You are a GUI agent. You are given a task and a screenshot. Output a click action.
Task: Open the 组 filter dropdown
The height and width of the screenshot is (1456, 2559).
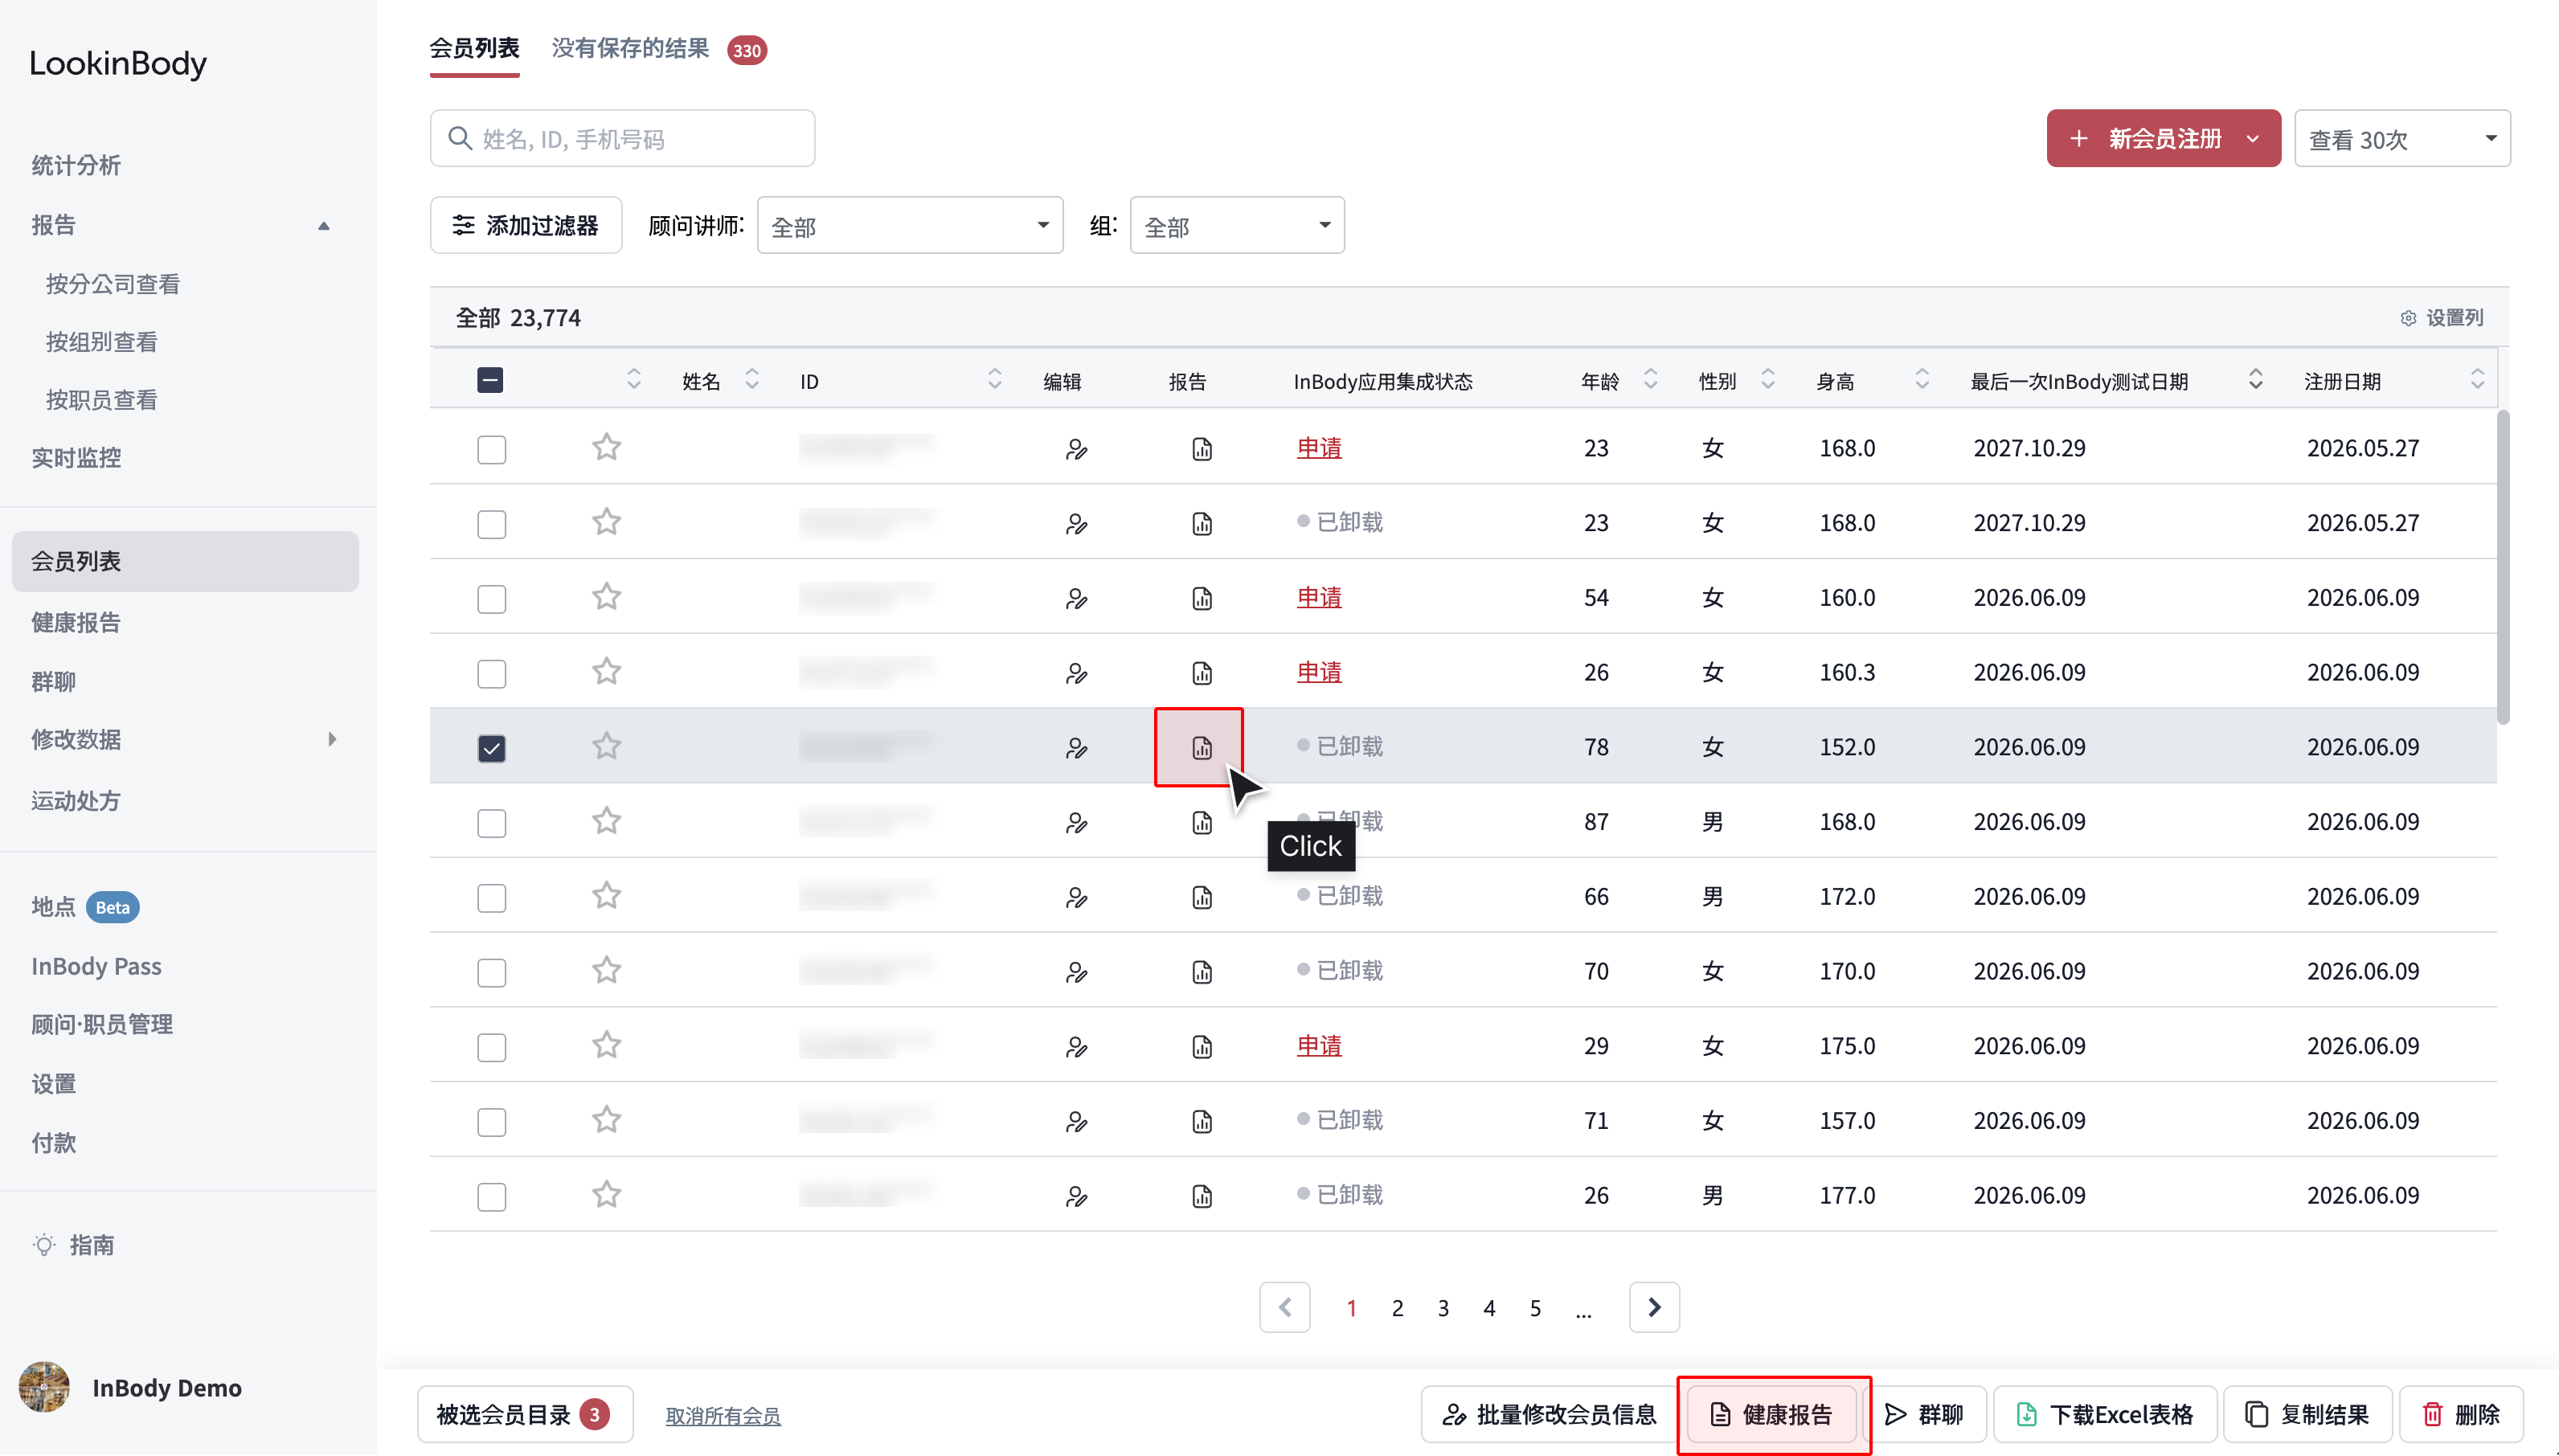click(1237, 225)
